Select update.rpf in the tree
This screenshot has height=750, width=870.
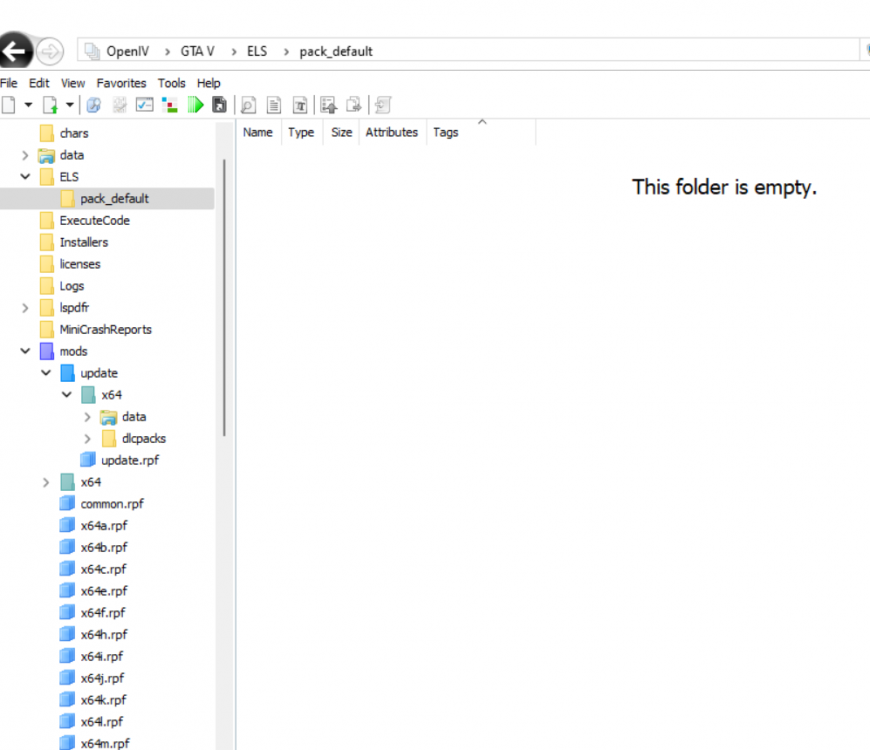[130, 460]
